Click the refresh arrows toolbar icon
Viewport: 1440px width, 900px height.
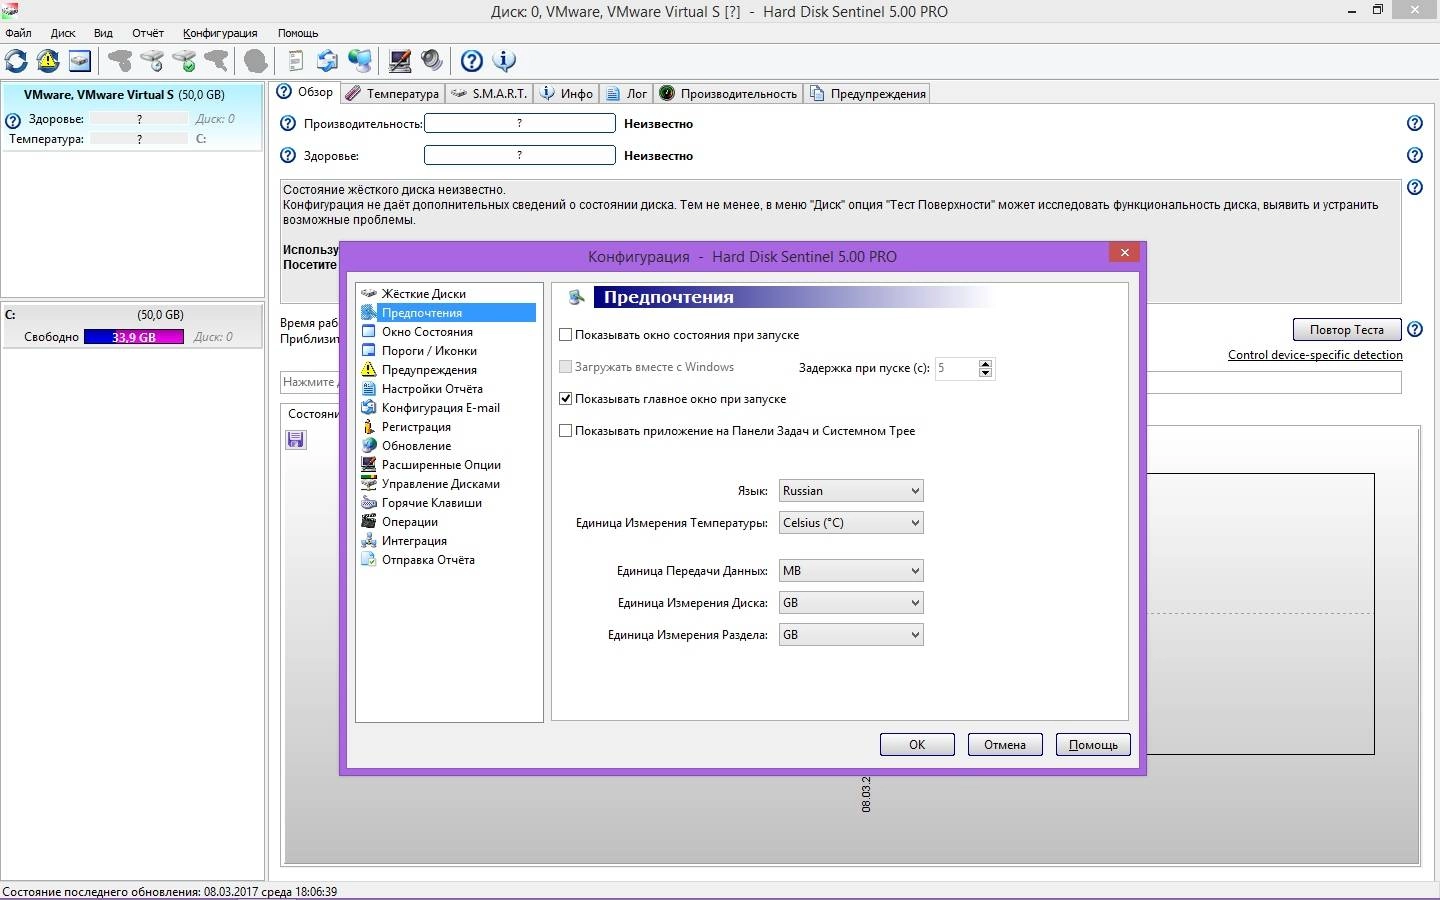(17, 61)
